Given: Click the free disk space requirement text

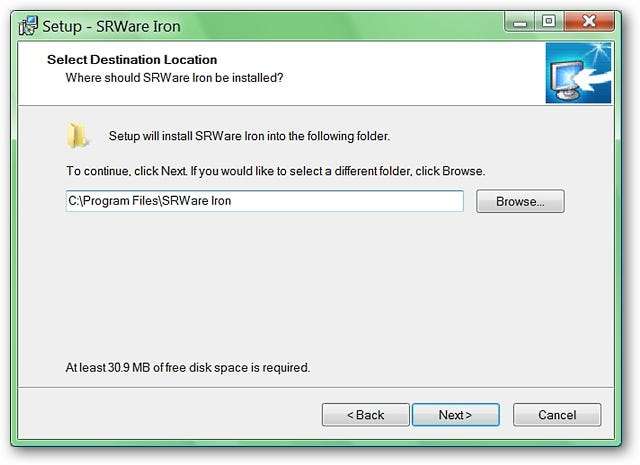Looking at the screenshot, I should coord(188,367).
